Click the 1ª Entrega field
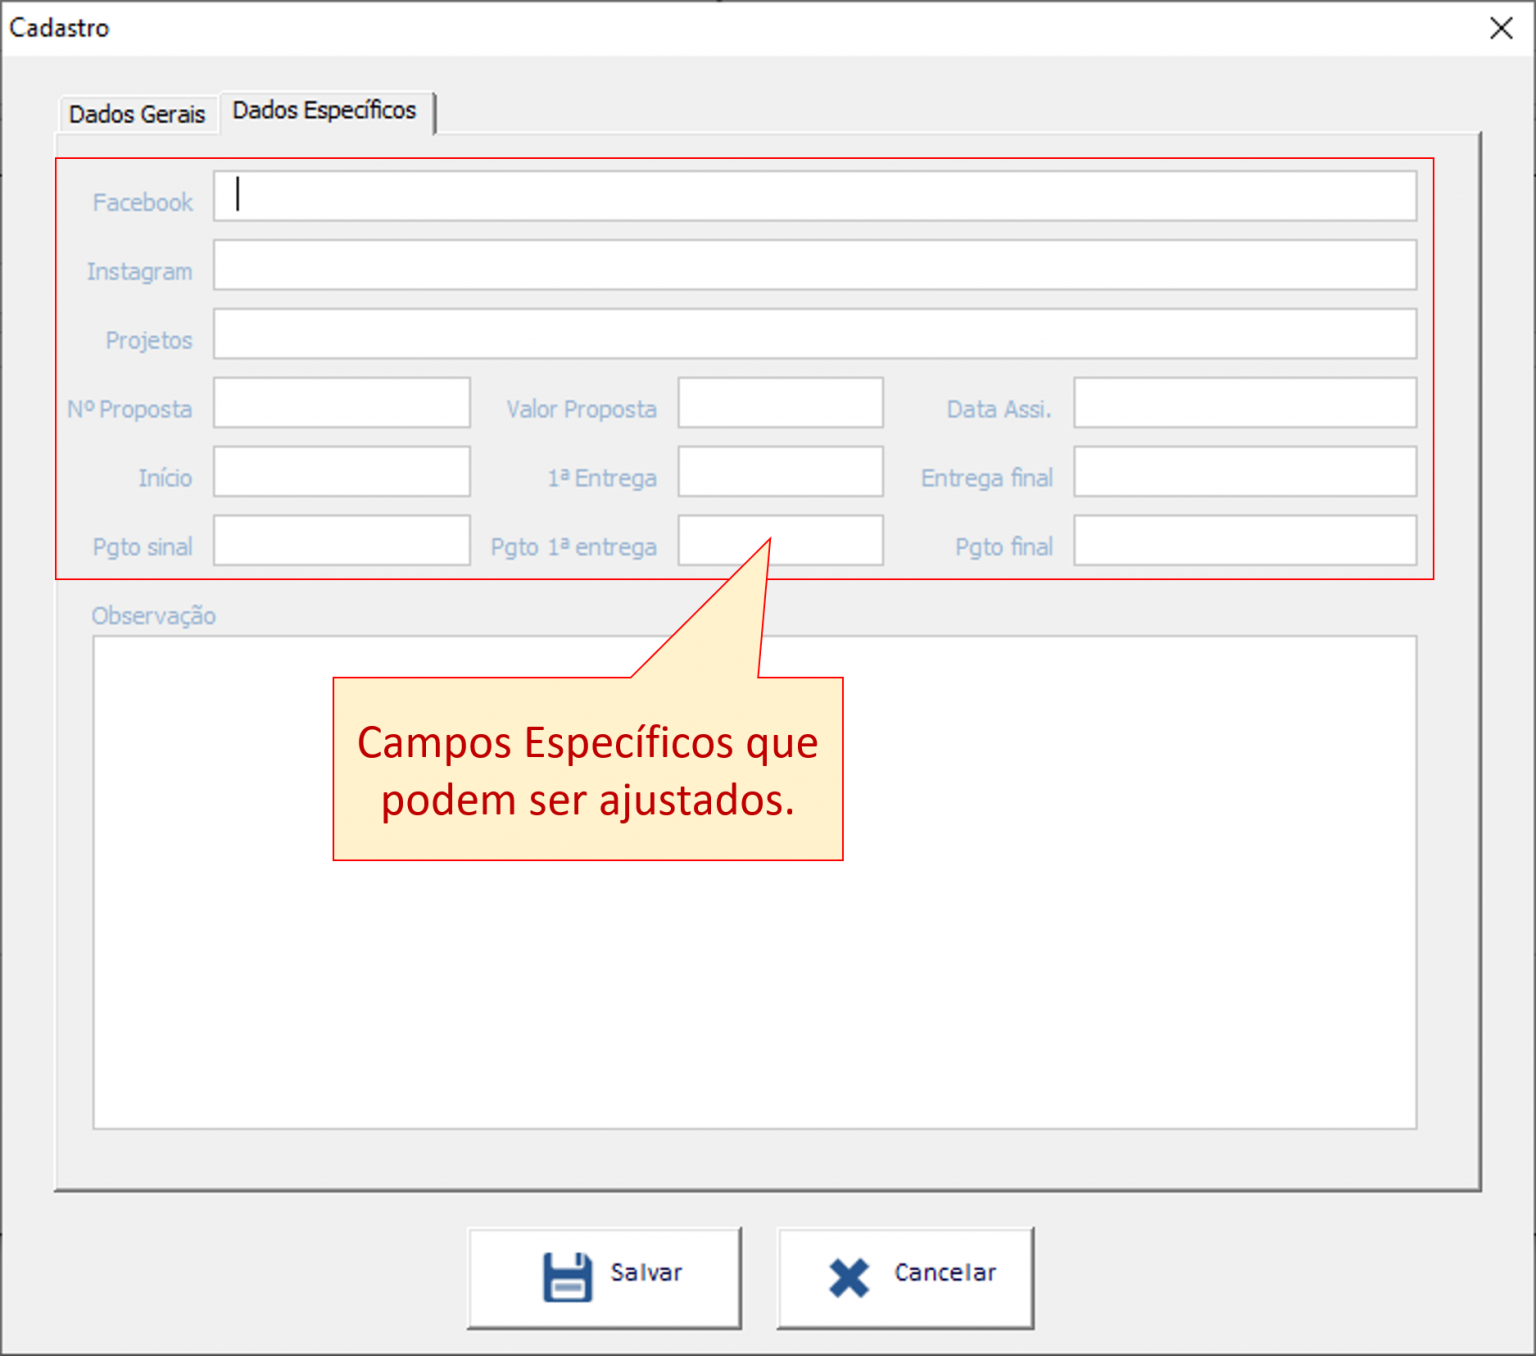Viewport: 1536px width, 1356px height. pos(779,471)
